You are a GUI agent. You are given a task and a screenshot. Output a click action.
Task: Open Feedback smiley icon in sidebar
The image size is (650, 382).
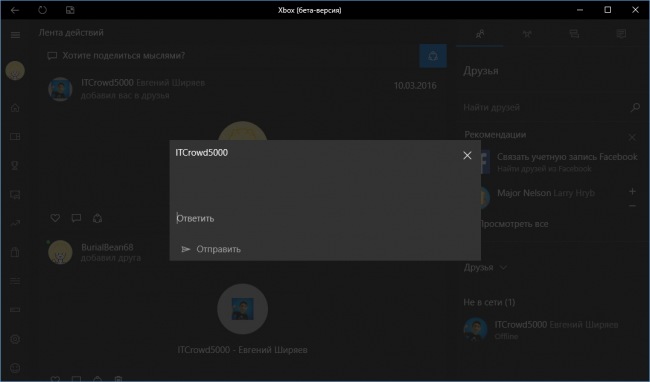point(15,367)
